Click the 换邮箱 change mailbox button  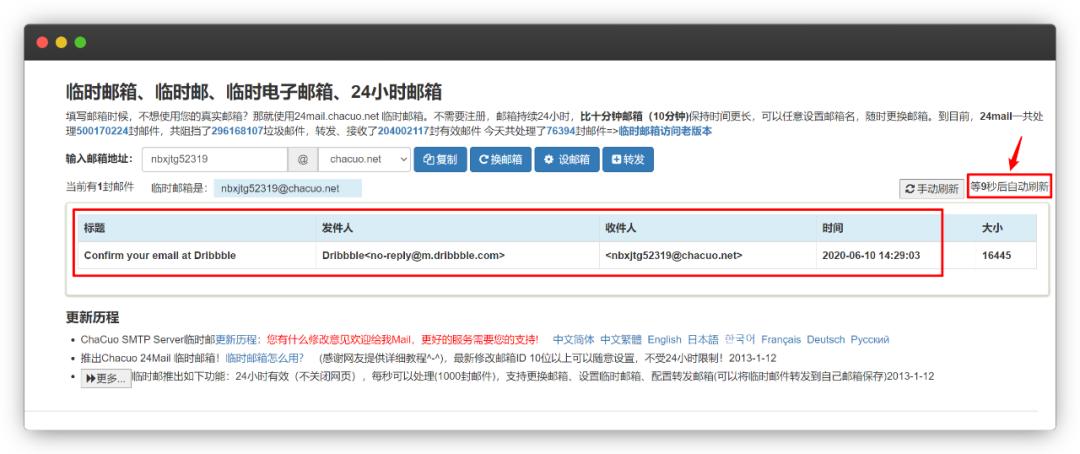click(501, 159)
